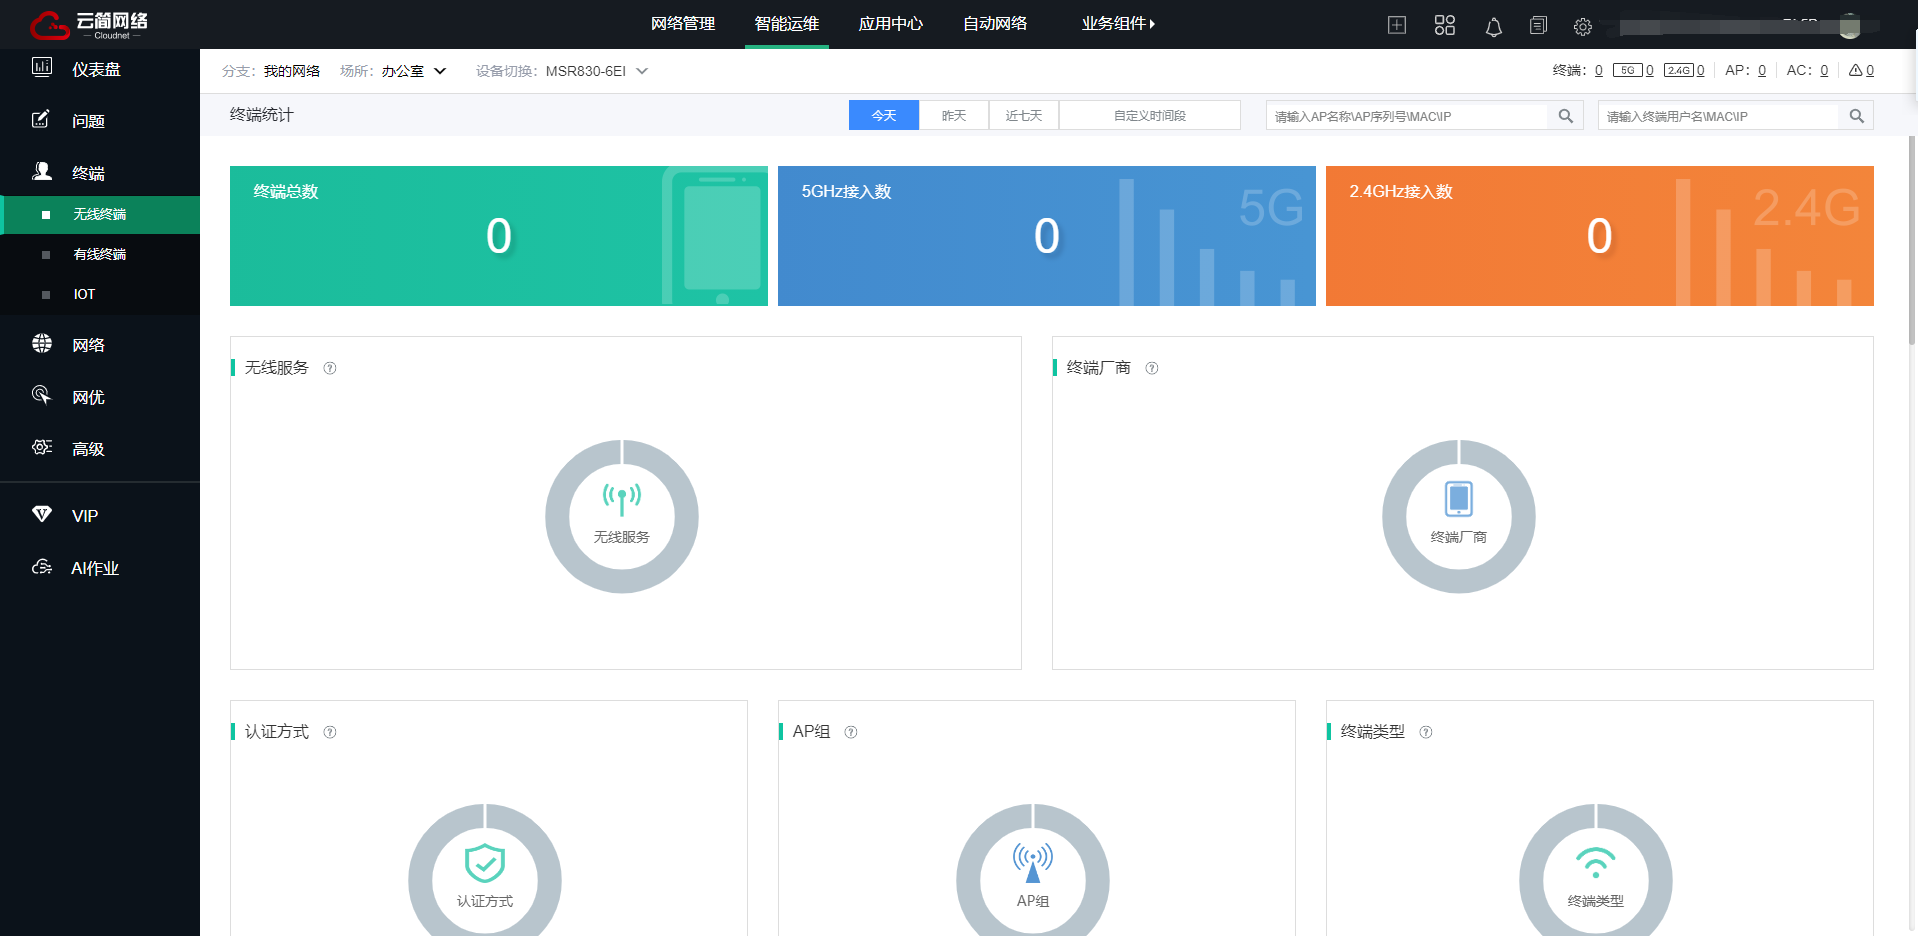This screenshot has width=1918, height=936.
Task: Click the AP name search input field
Action: click(1407, 116)
